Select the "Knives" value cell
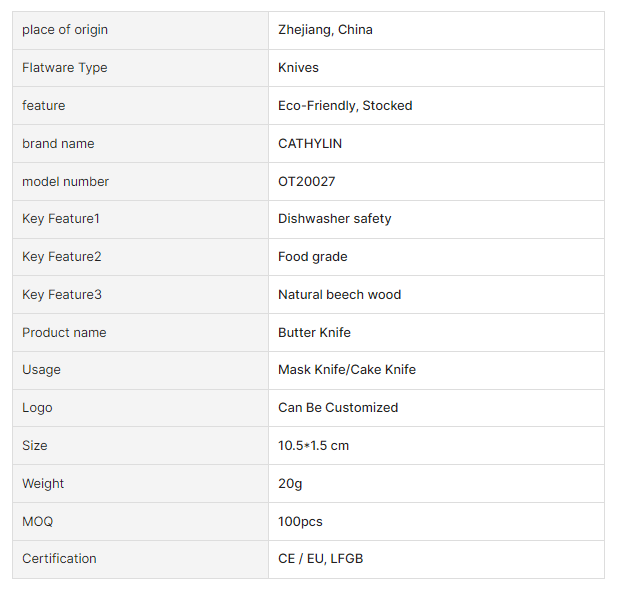Viewport: 618px width, 591px height. [298, 68]
